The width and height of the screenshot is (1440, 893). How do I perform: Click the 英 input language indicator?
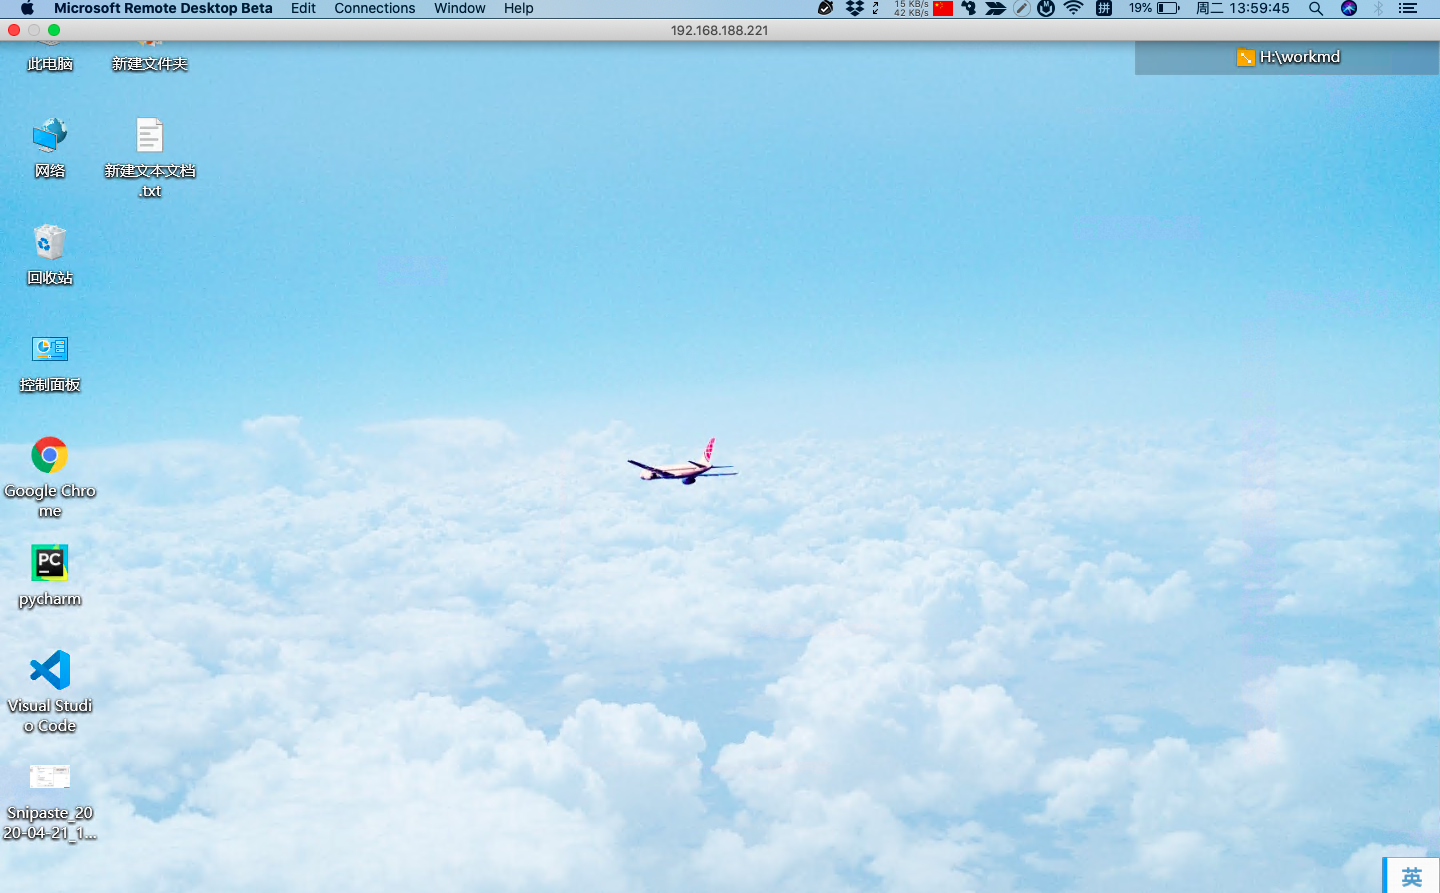click(x=1410, y=875)
